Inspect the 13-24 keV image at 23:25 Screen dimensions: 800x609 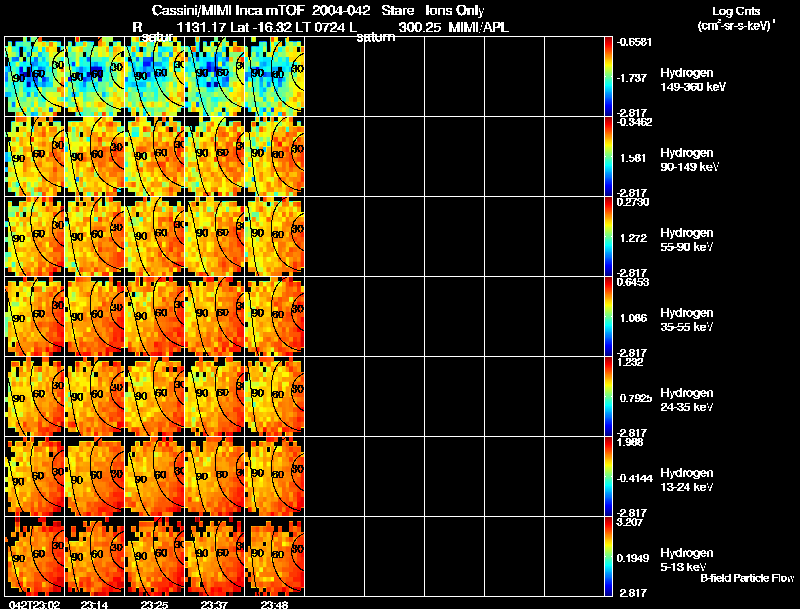(x=155, y=477)
